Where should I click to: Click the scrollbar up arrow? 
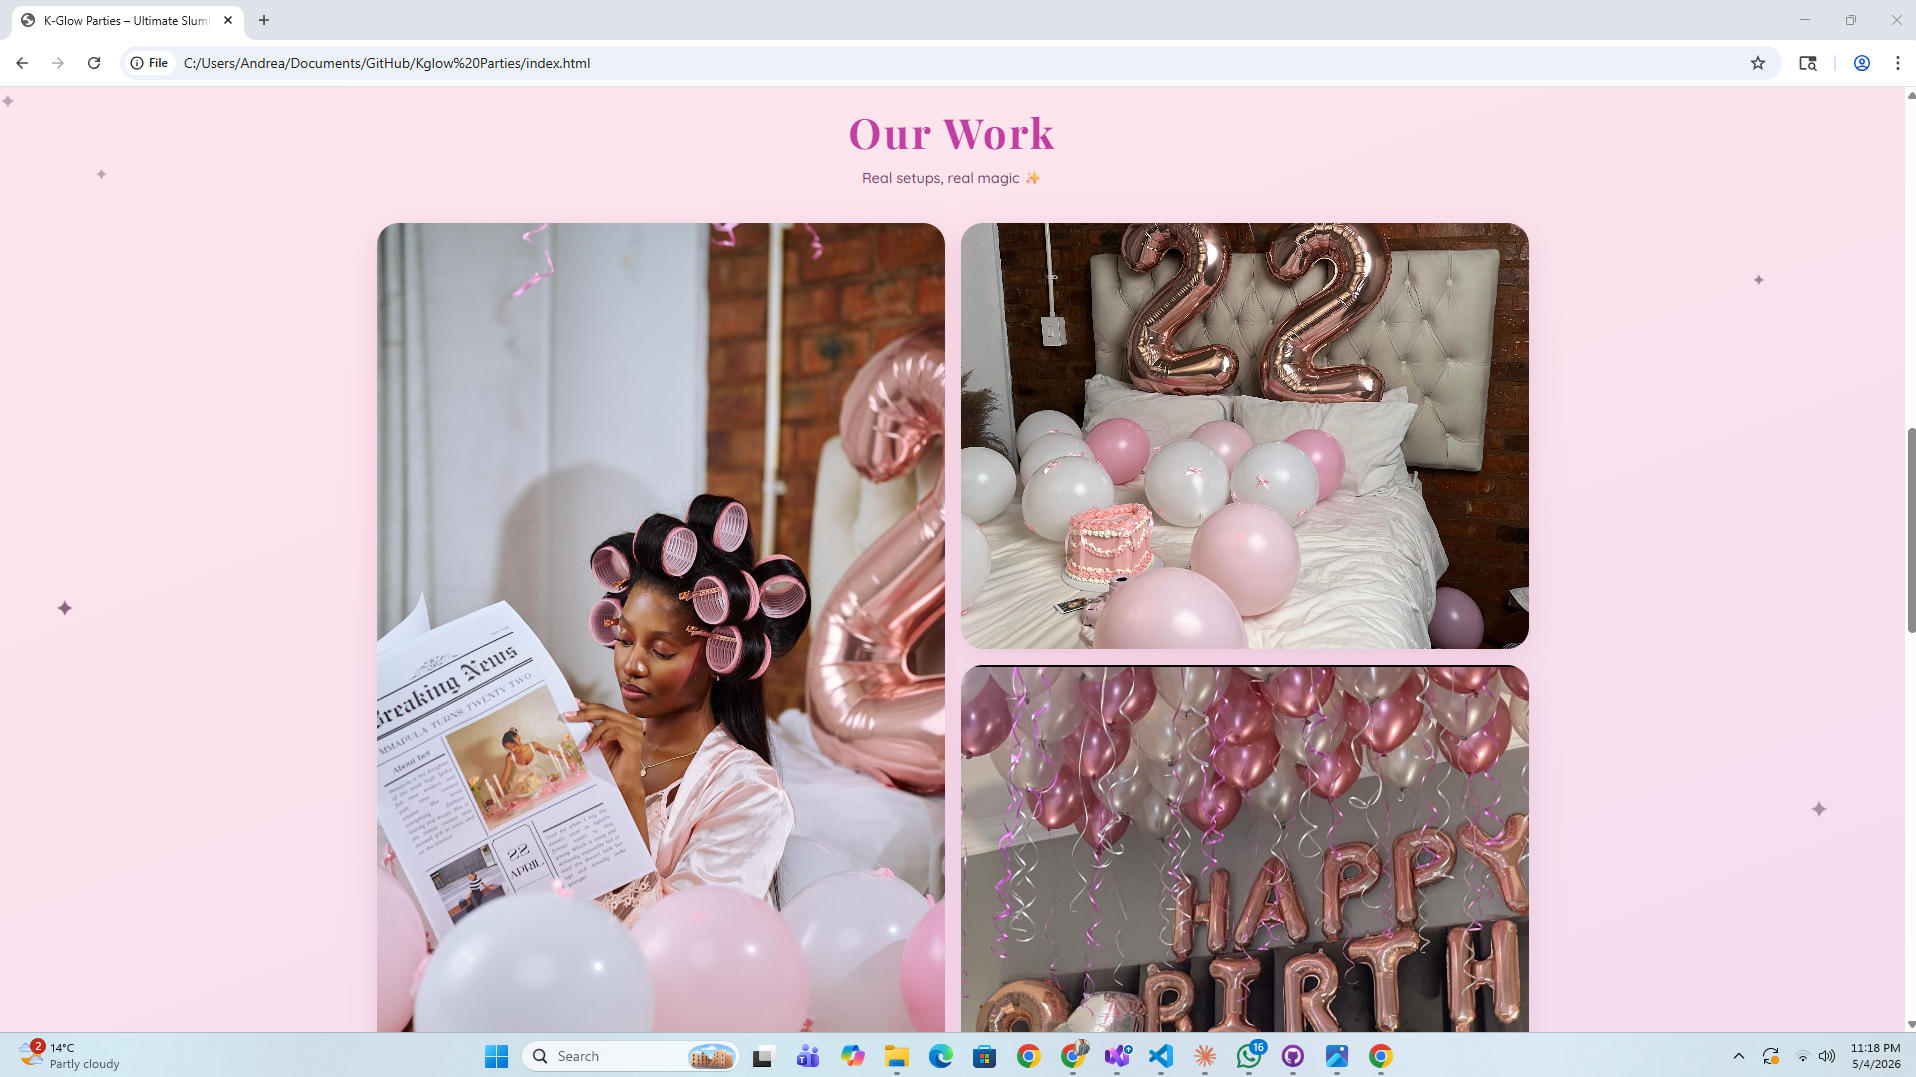(x=1911, y=95)
